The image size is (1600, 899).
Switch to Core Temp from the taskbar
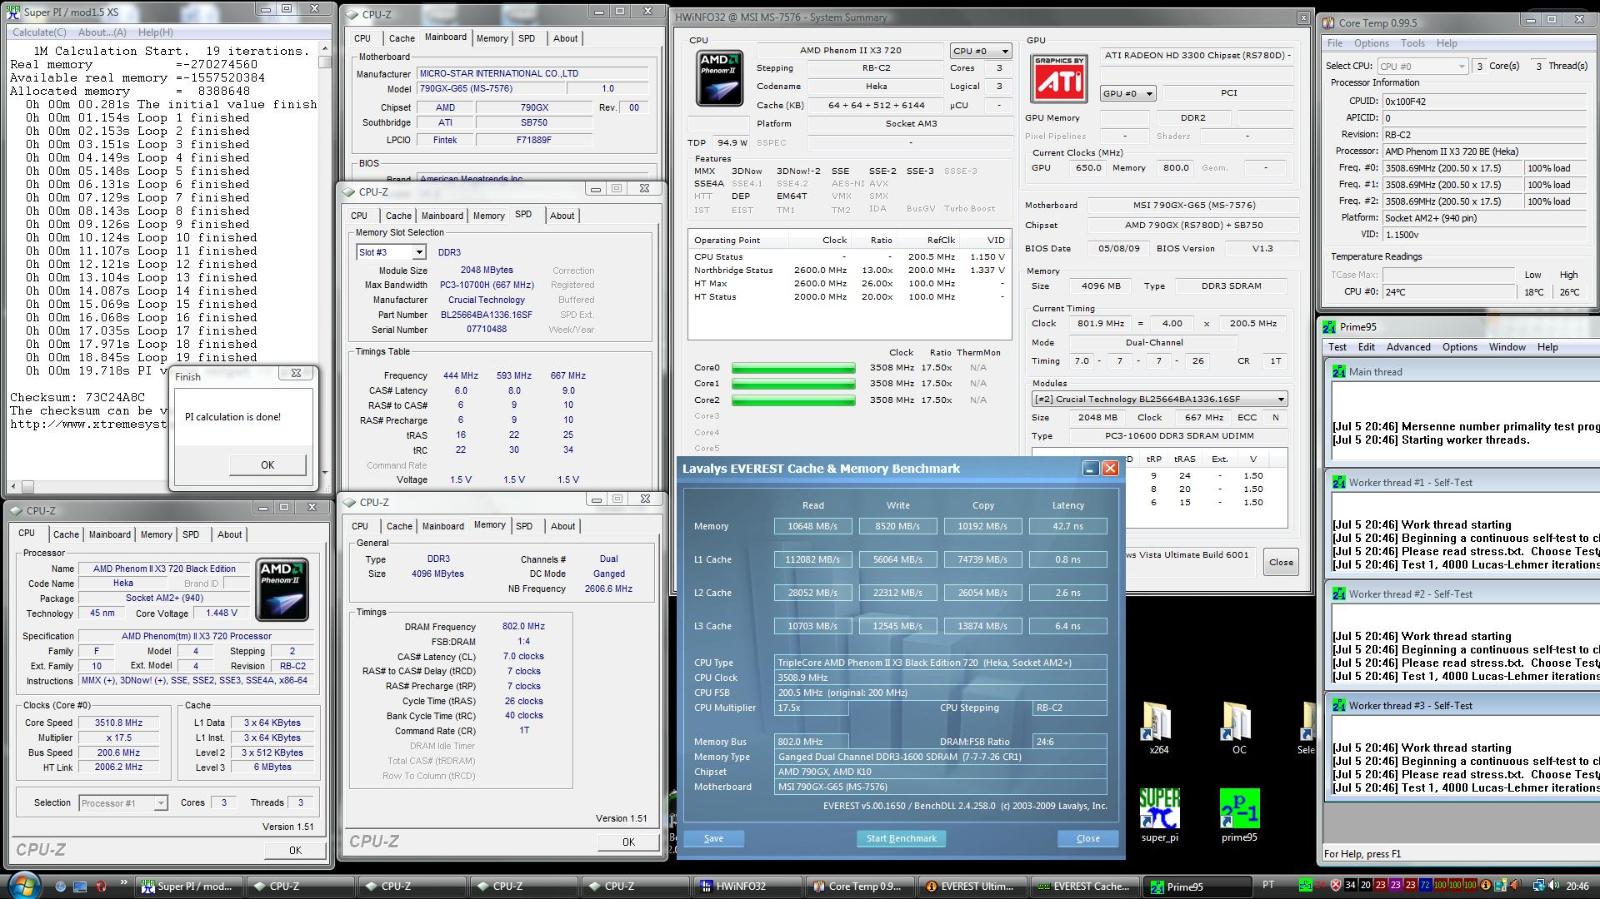coord(857,886)
